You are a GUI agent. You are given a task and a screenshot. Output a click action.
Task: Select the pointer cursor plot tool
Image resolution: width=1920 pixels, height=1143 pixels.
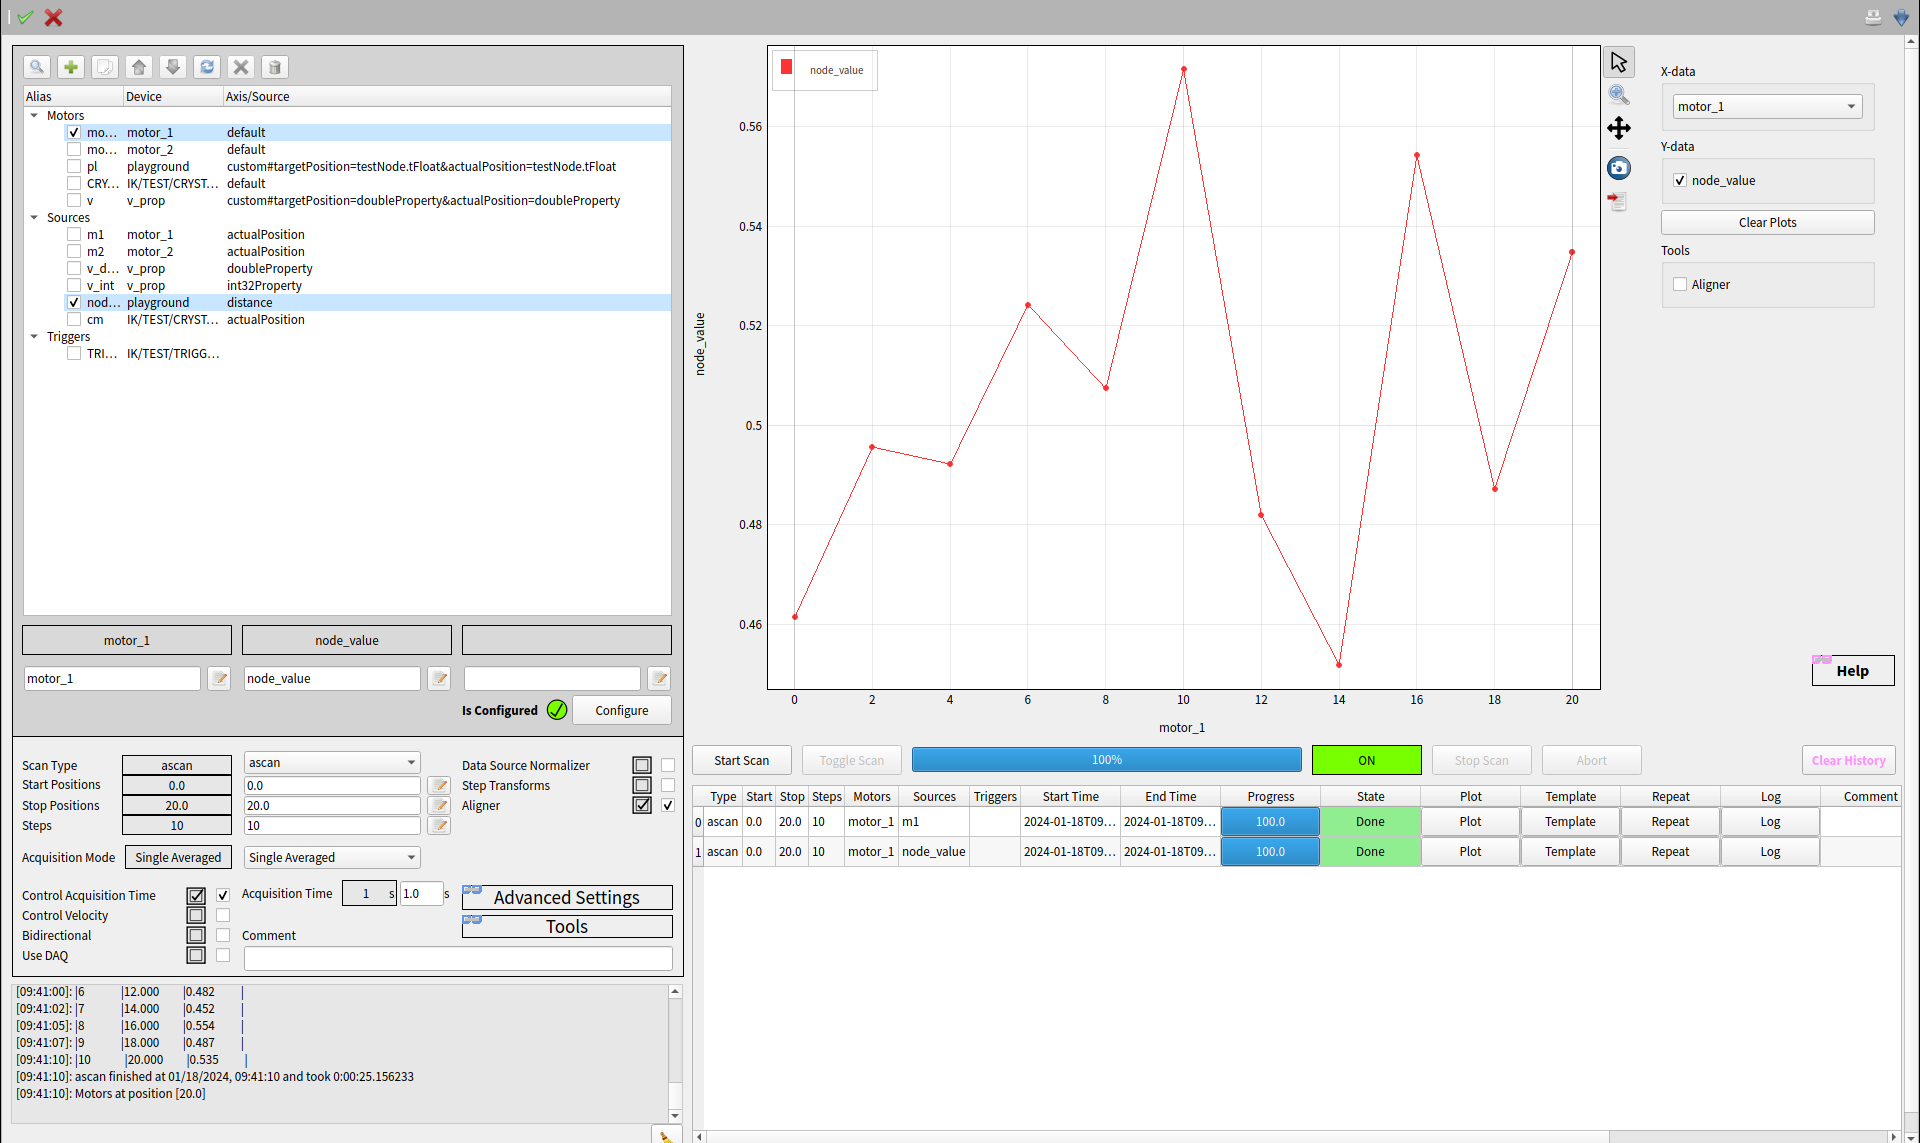click(x=1619, y=62)
